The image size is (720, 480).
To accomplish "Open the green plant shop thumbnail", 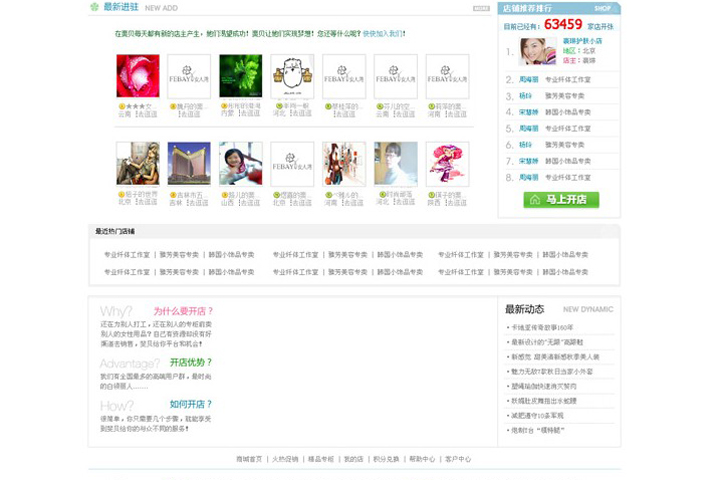I will 241,76.
